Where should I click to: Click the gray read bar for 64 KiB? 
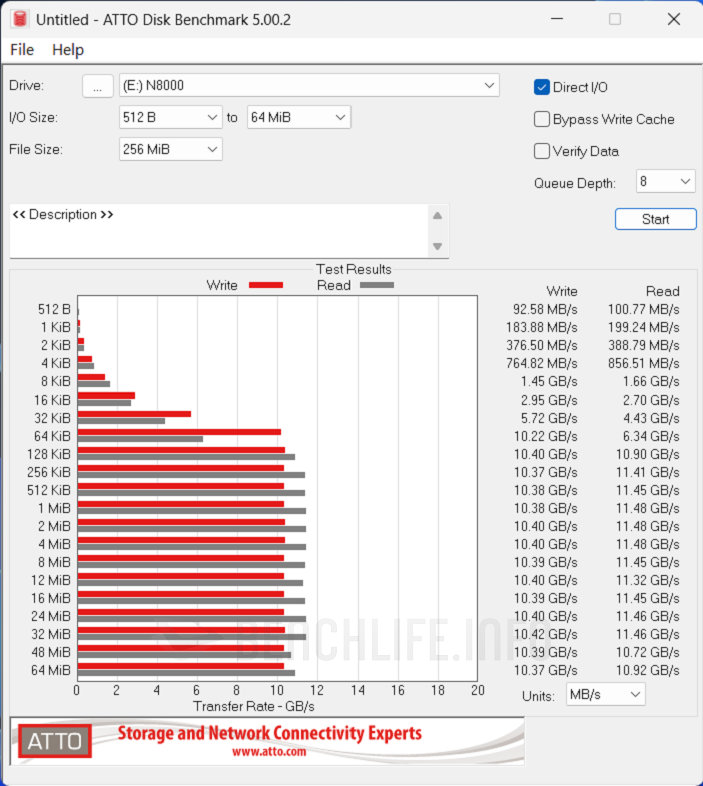pyautogui.click(x=140, y=439)
